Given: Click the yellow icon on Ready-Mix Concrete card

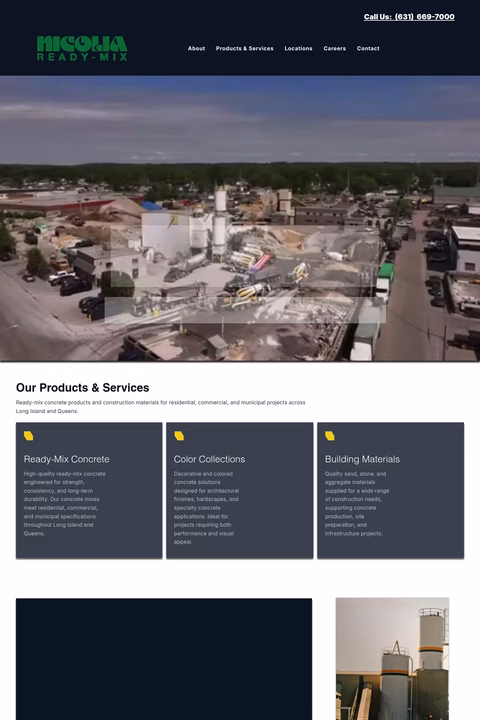Looking at the screenshot, I should coord(28,436).
